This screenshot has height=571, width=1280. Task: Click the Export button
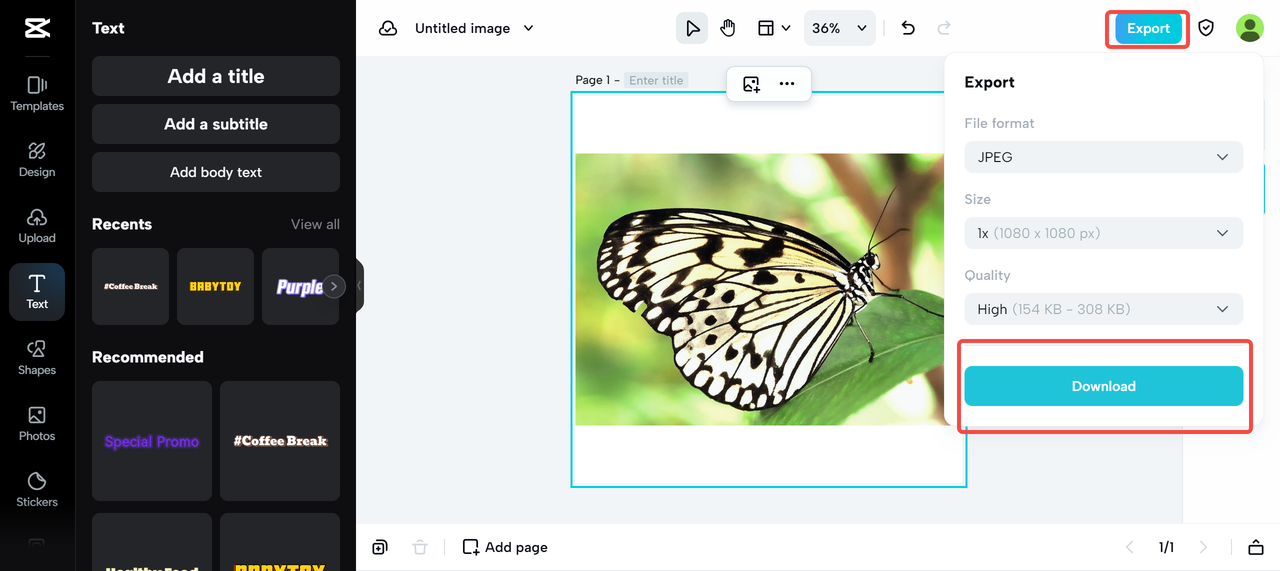pos(1148,28)
